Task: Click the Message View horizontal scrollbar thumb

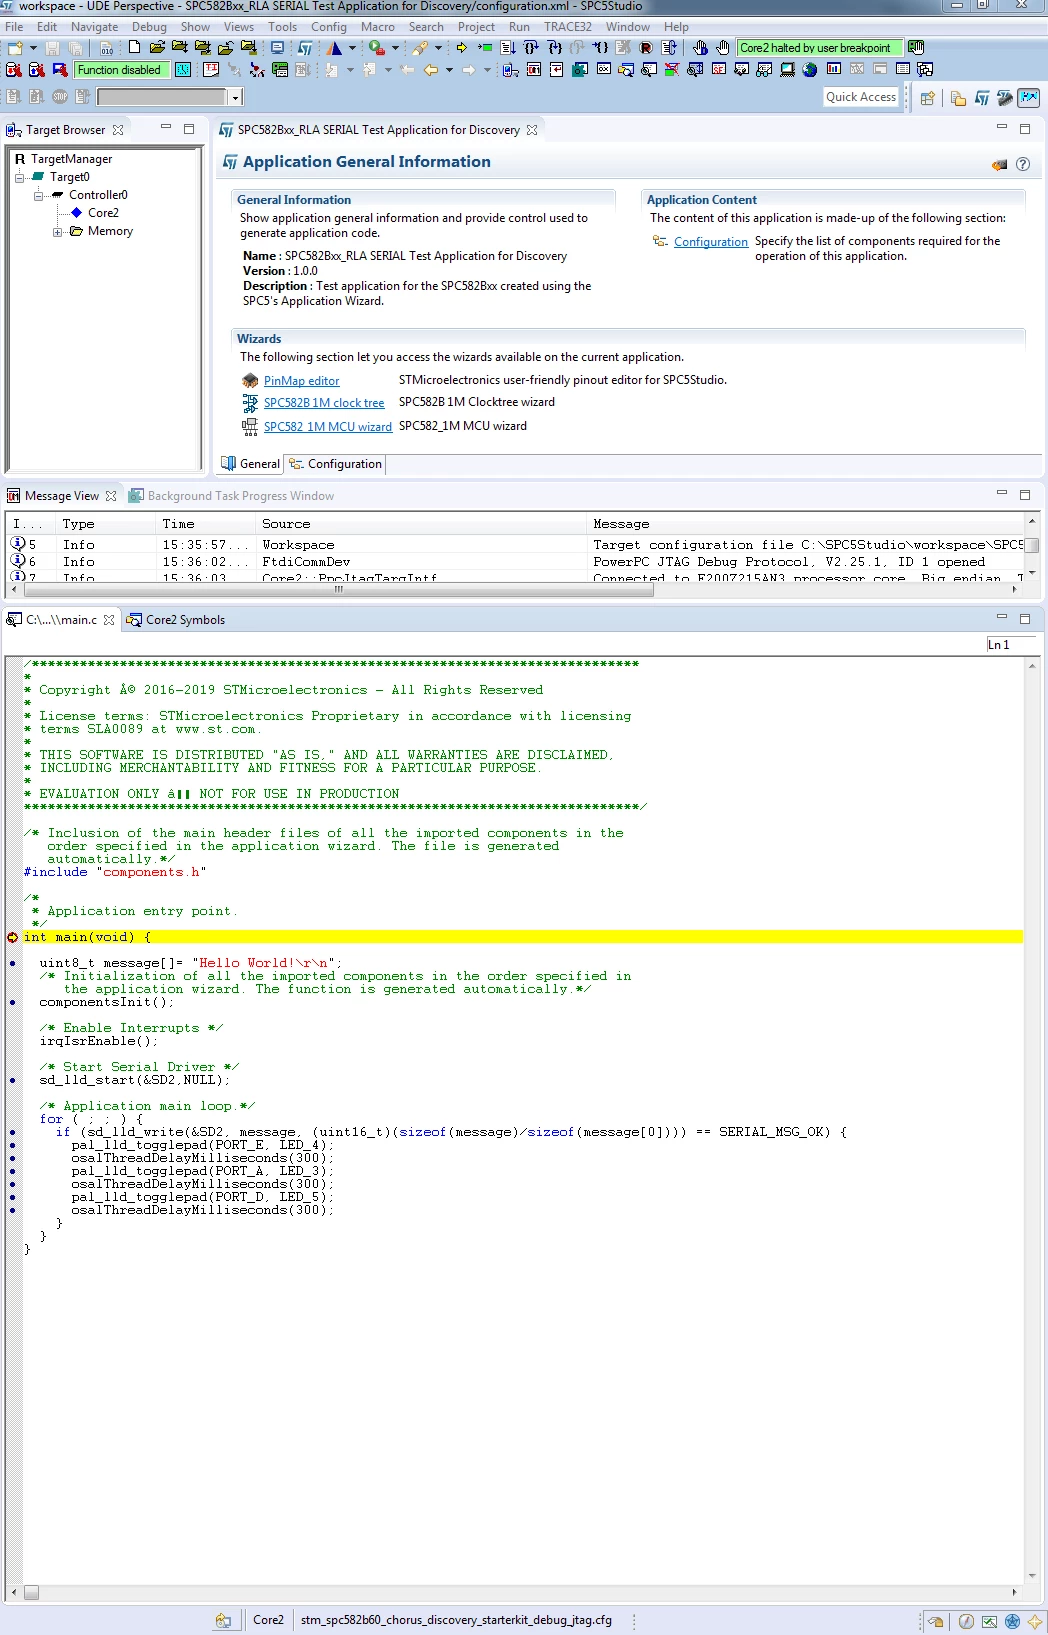Action: point(338,590)
